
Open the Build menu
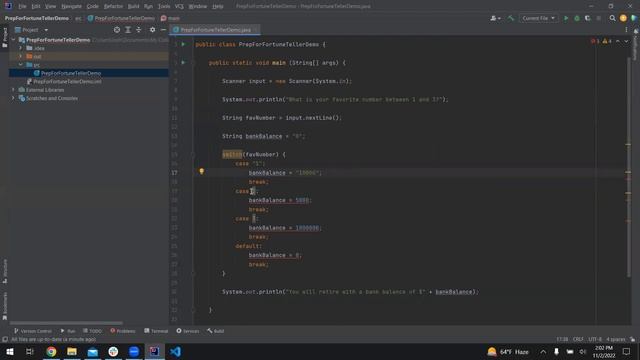coord(133,6)
